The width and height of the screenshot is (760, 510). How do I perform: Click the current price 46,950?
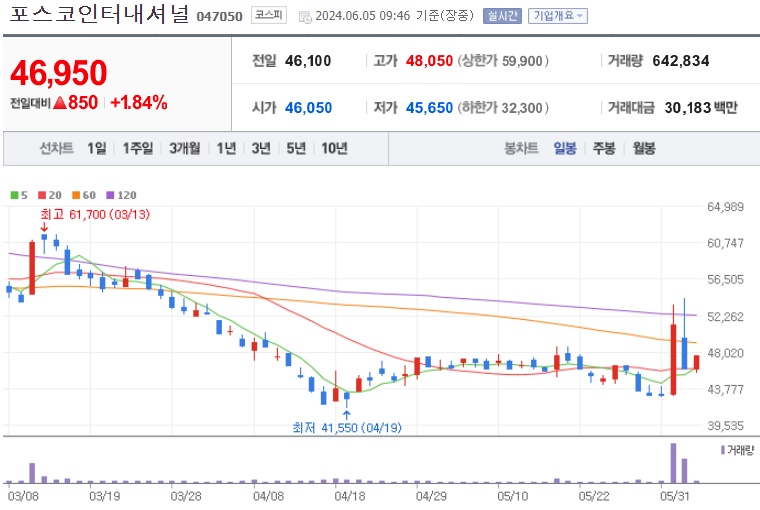click(x=59, y=73)
